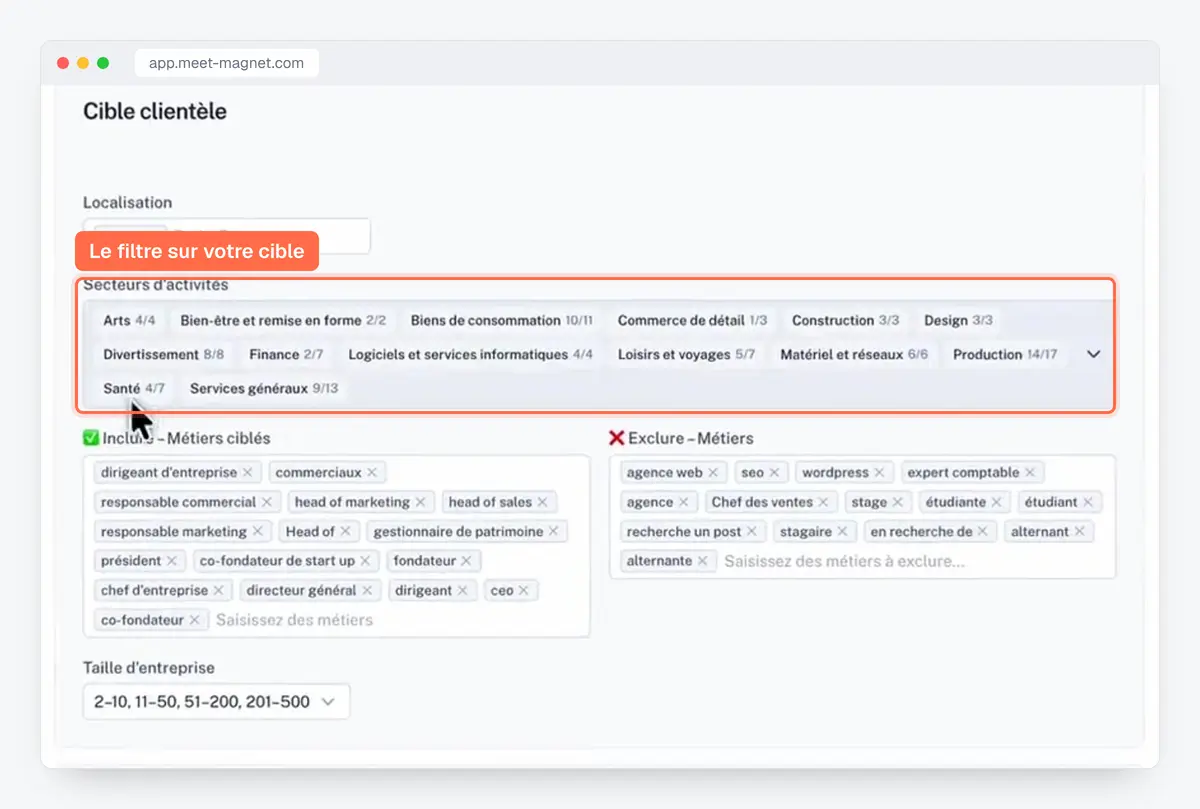Remove 'Chef des ventes' tag x icon
This screenshot has height=809, width=1200.
click(x=823, y=502)
